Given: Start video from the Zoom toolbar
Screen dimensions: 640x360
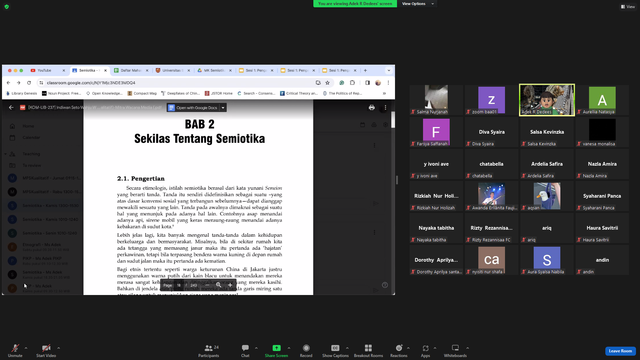Looking at the screenshot, I should (46, 350).
